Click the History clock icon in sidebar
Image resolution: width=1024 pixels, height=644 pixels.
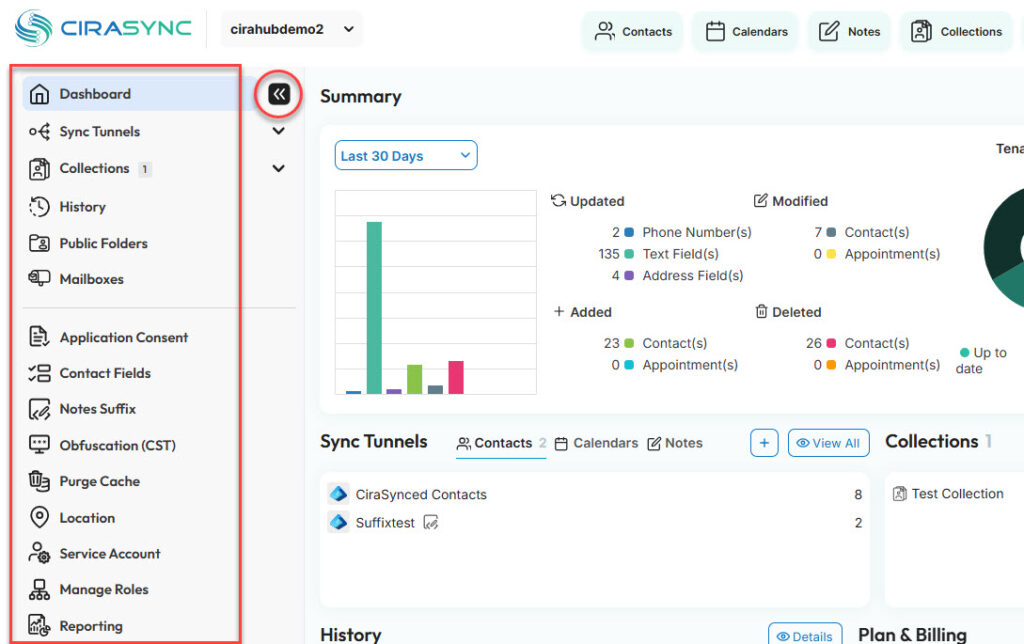click(x=39, y=206)
